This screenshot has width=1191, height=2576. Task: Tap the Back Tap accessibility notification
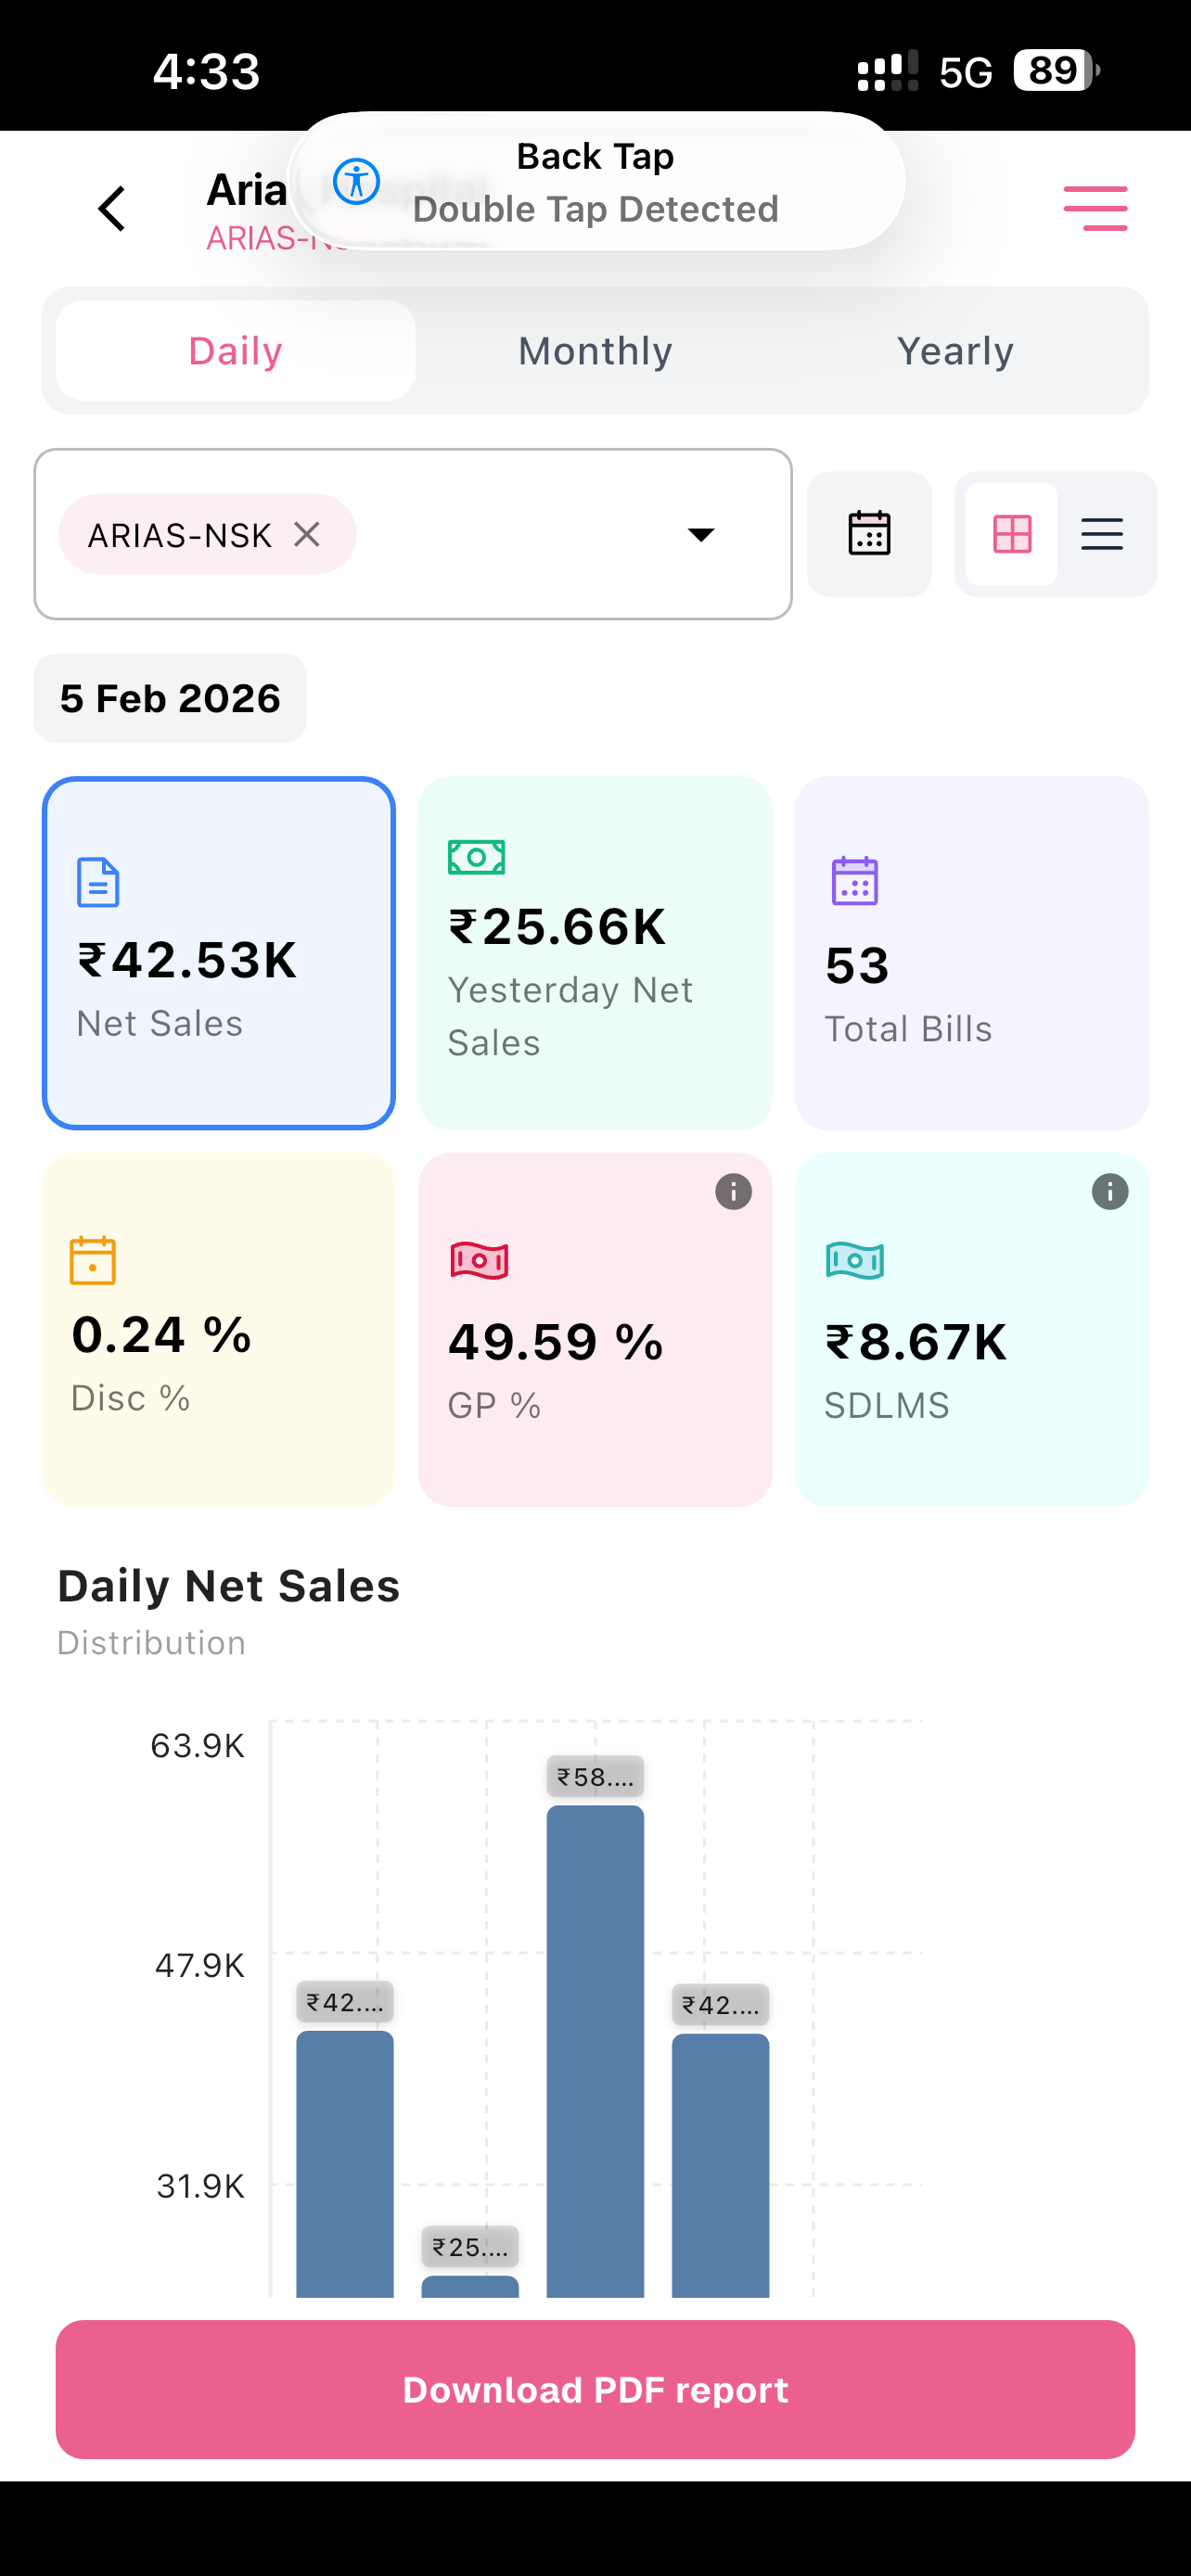click(x=596, y=181)
